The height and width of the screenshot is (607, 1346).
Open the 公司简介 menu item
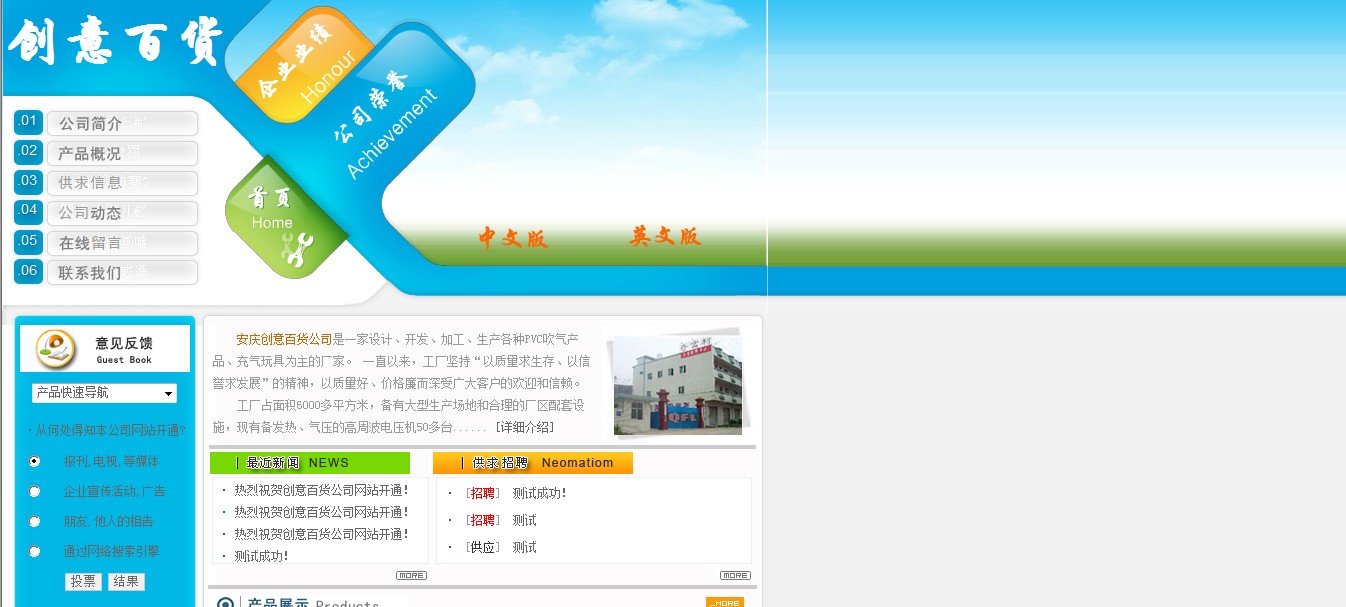pyautogui.click(x=122, y=123)
